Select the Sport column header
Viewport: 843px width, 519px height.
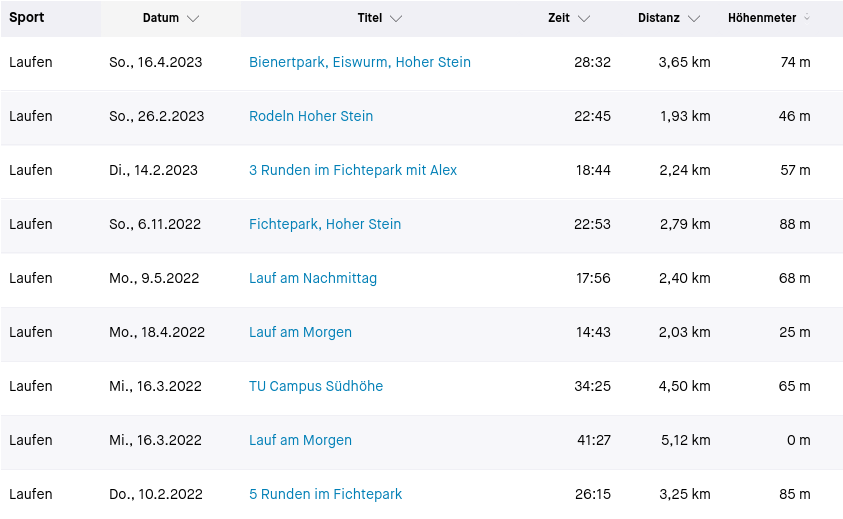point(27,18)
